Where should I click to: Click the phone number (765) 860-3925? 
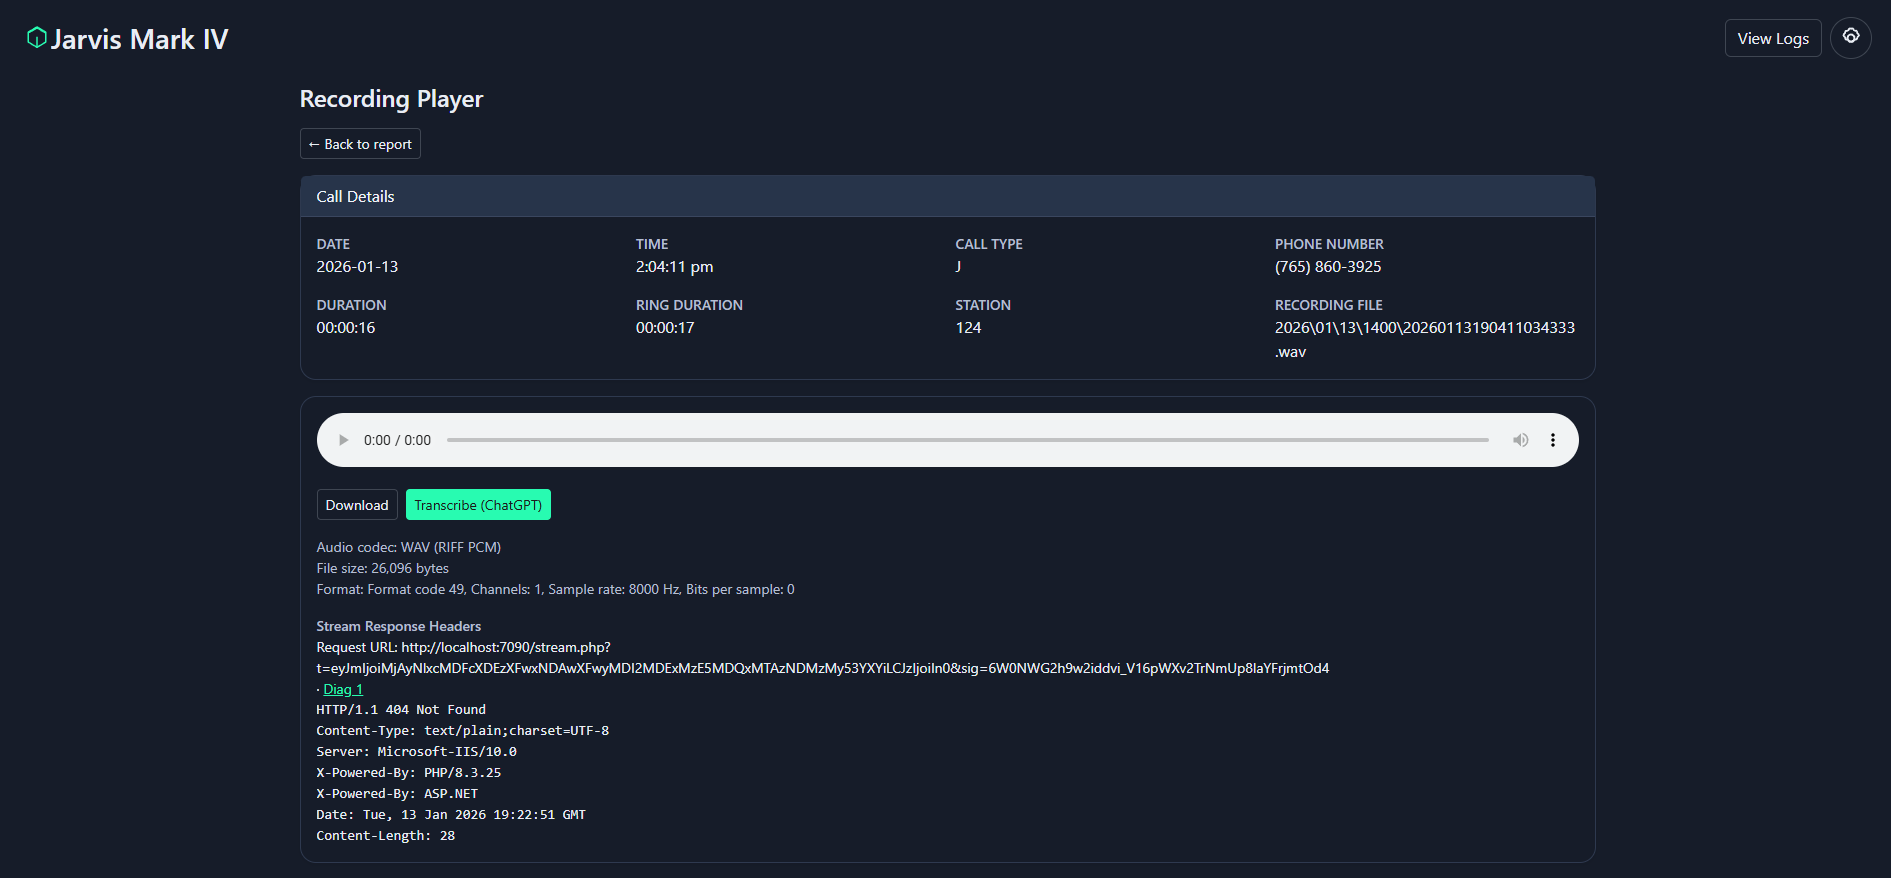[1327, 267]
